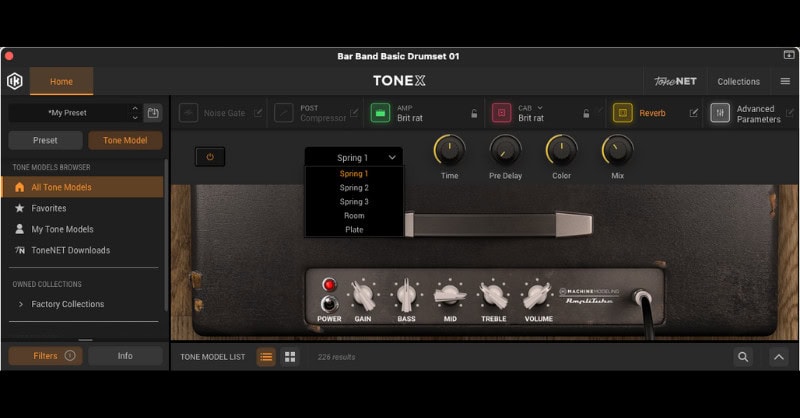Click the '226 results' count text
This screenshot has width=800, height=418.
[336, 357]
